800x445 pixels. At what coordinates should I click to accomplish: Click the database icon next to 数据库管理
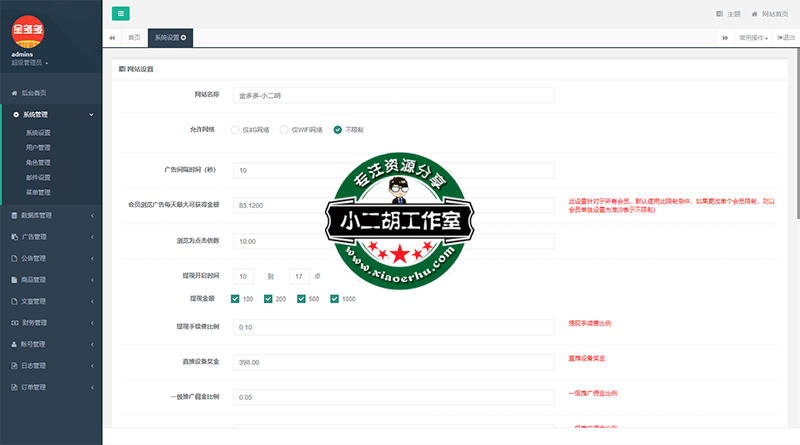click(13, 215)
